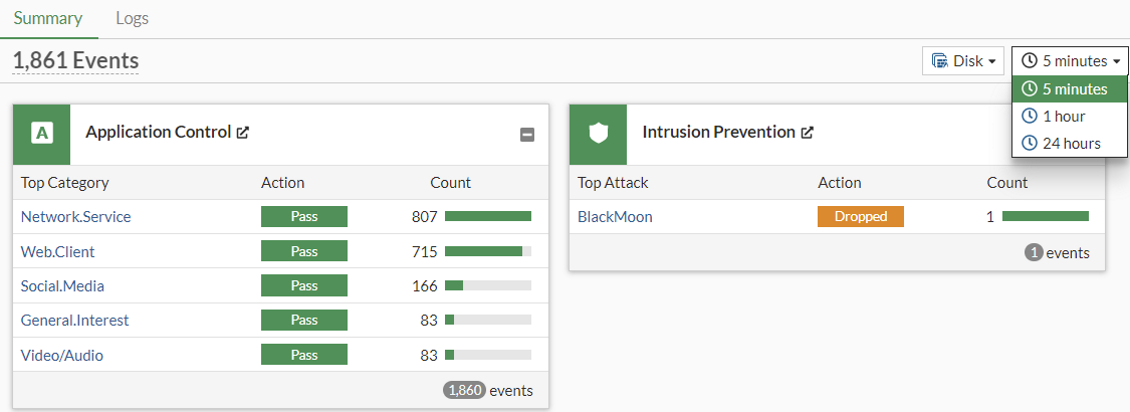The width and height of the screenshot is (1130, 412).
Task: Click the clock icon beside 1 hour
Action: (1029, 116)
